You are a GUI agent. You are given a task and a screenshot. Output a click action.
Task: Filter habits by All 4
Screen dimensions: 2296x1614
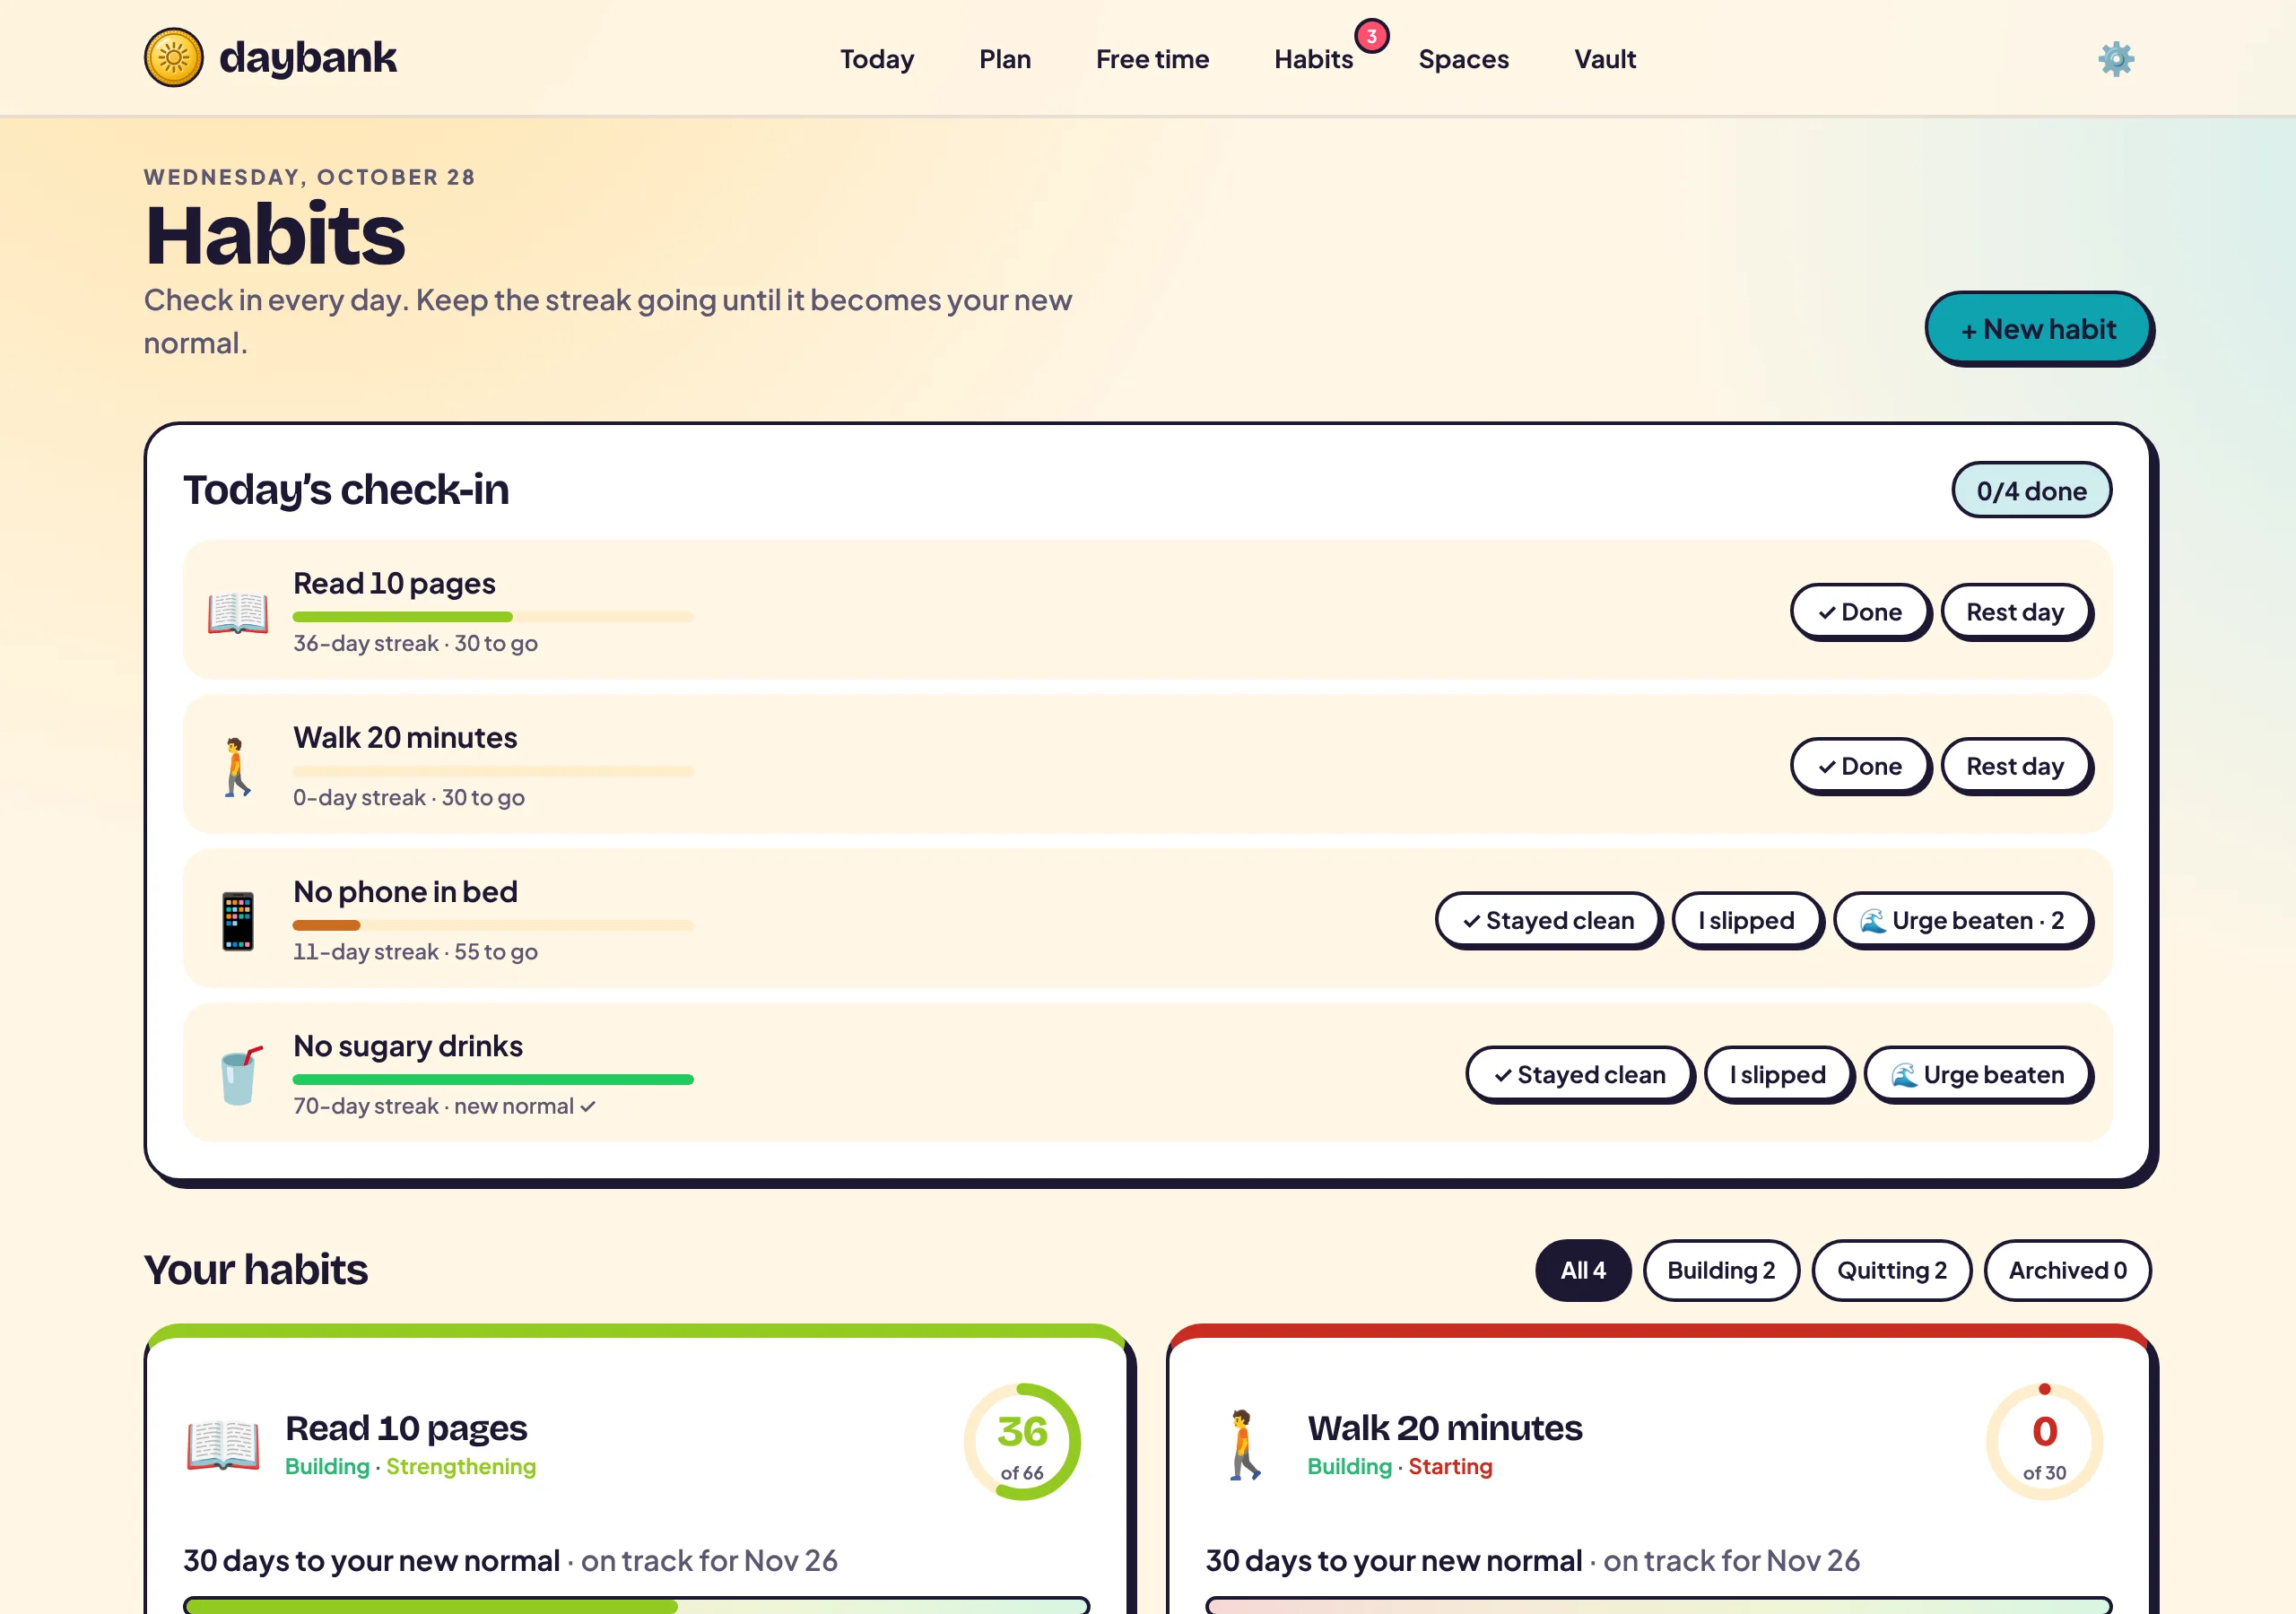(x=1583, y=1270)
